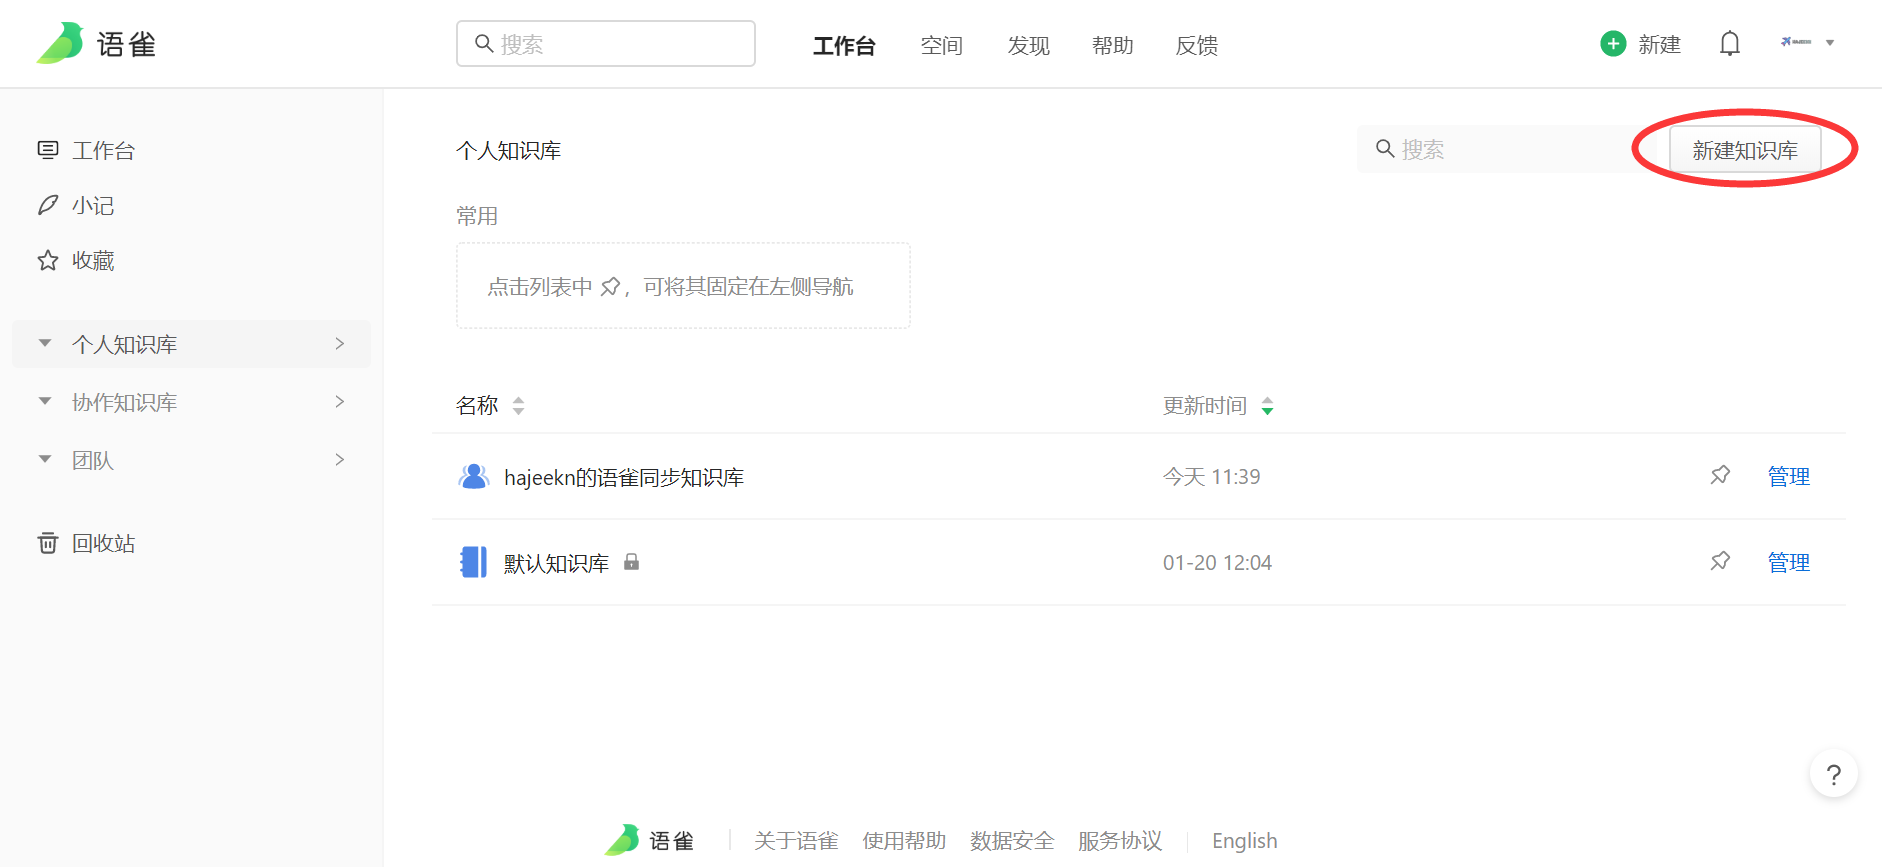Open 默认知识库 name link

point(556,563)
